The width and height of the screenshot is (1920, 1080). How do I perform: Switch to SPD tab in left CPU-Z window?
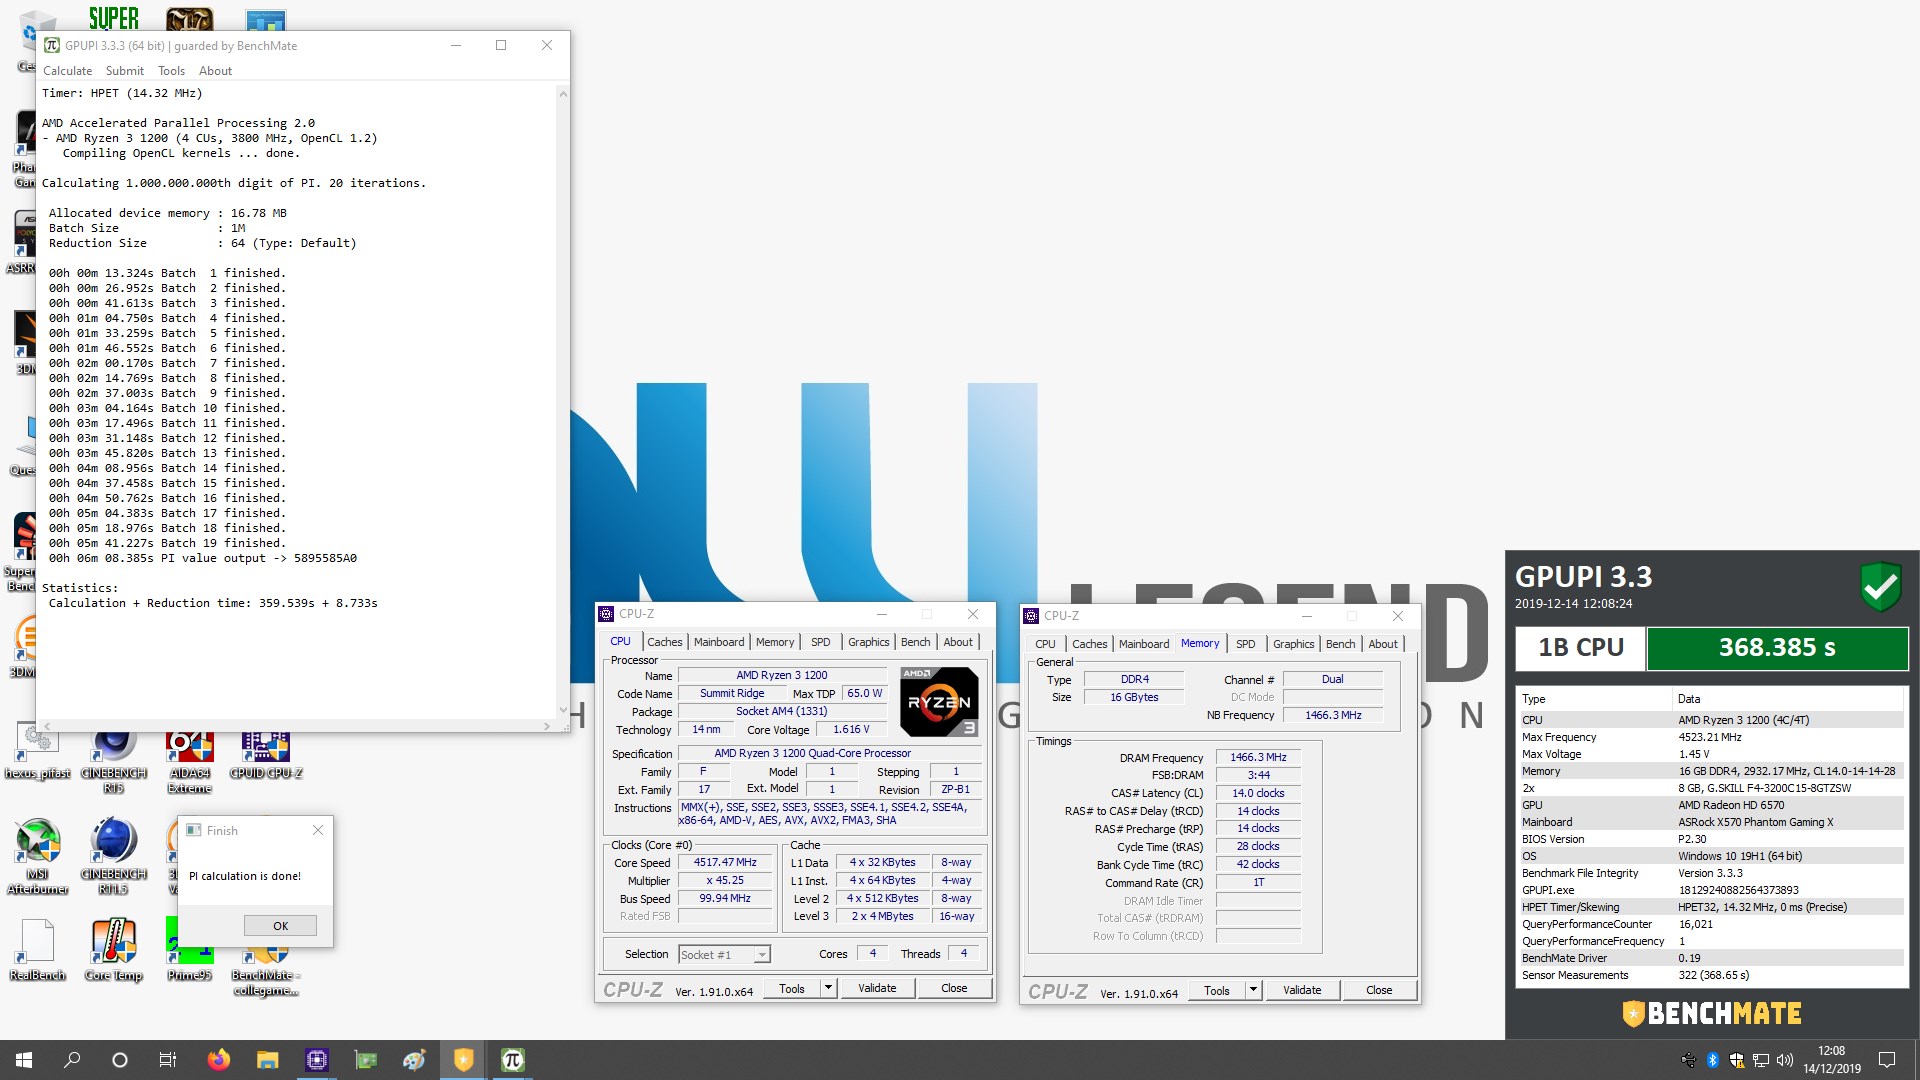pos(820,642)
